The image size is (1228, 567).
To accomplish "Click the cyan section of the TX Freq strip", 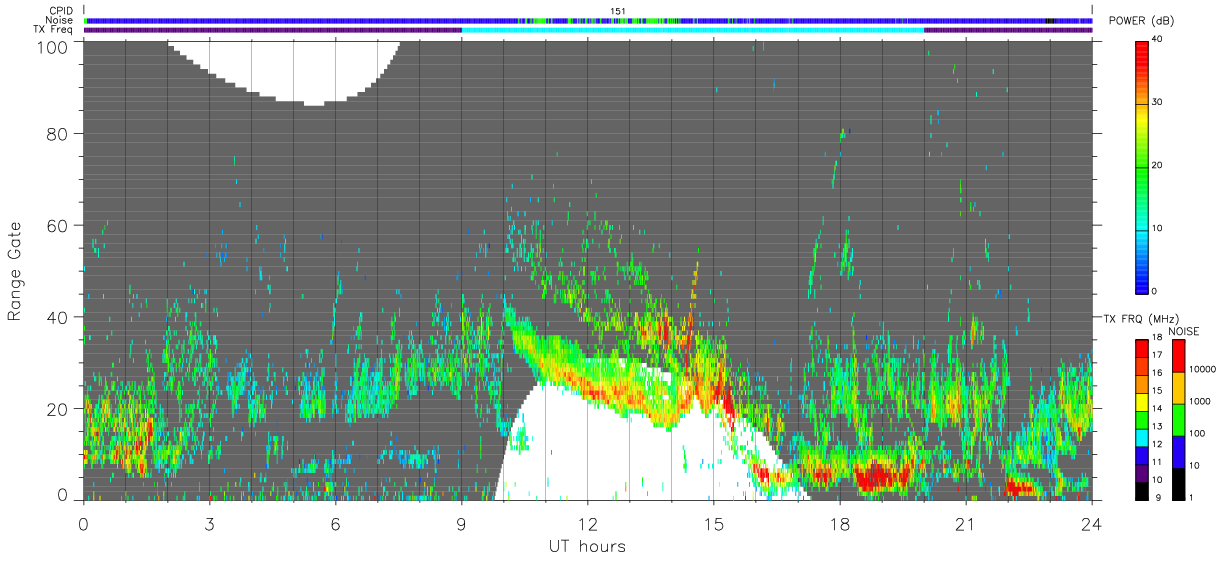I will pyautogui.click(x=693, y=30).
